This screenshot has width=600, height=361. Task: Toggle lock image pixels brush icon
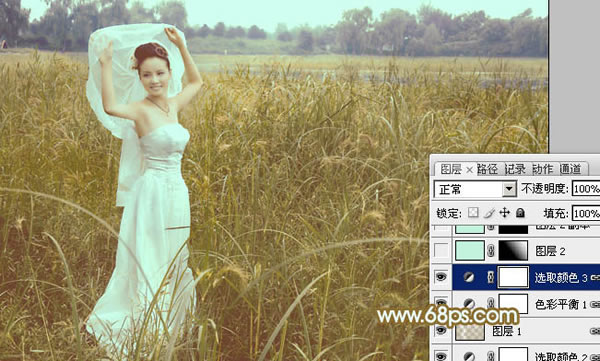point(489,212)
